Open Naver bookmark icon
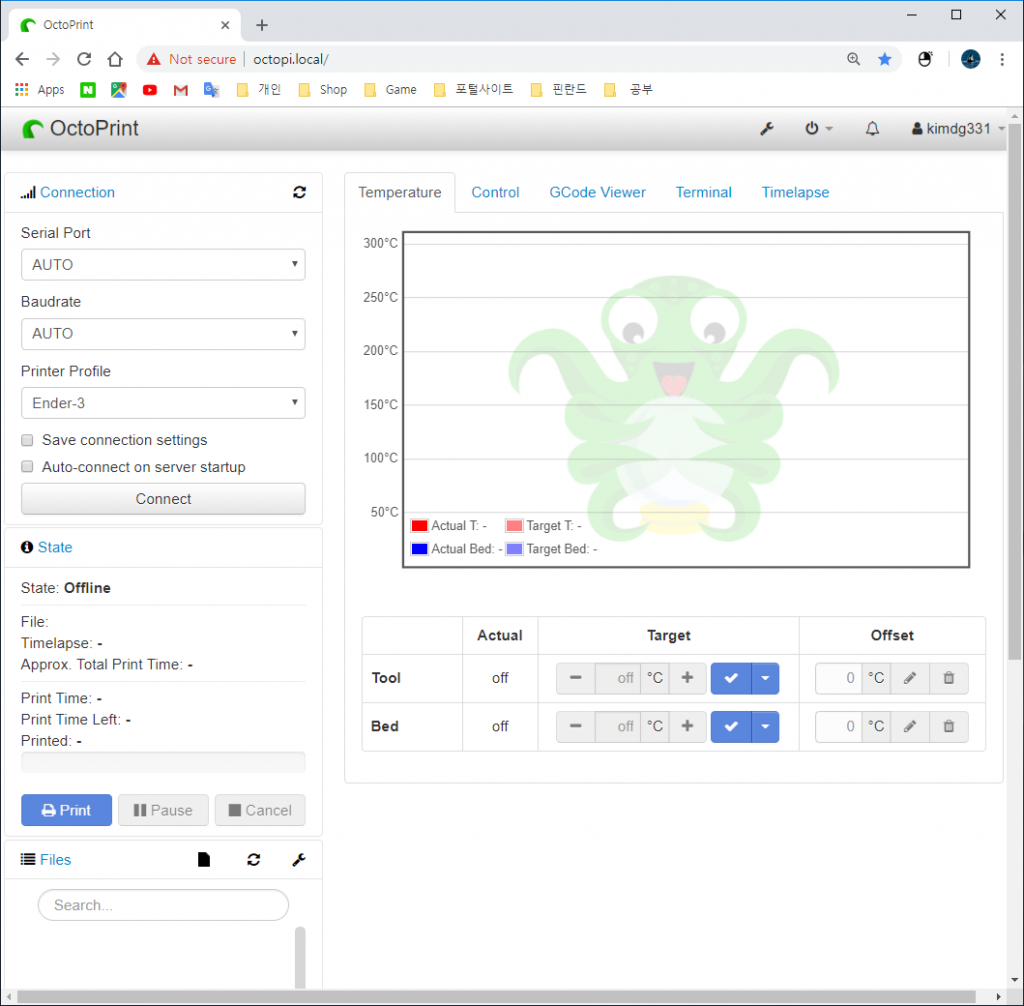Screen dimensions: 1024x1006 pyautogui.click(x=88, y=89)
